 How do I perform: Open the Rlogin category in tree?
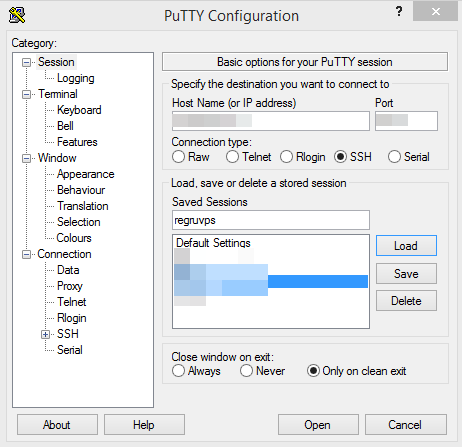tap(72, 318)
